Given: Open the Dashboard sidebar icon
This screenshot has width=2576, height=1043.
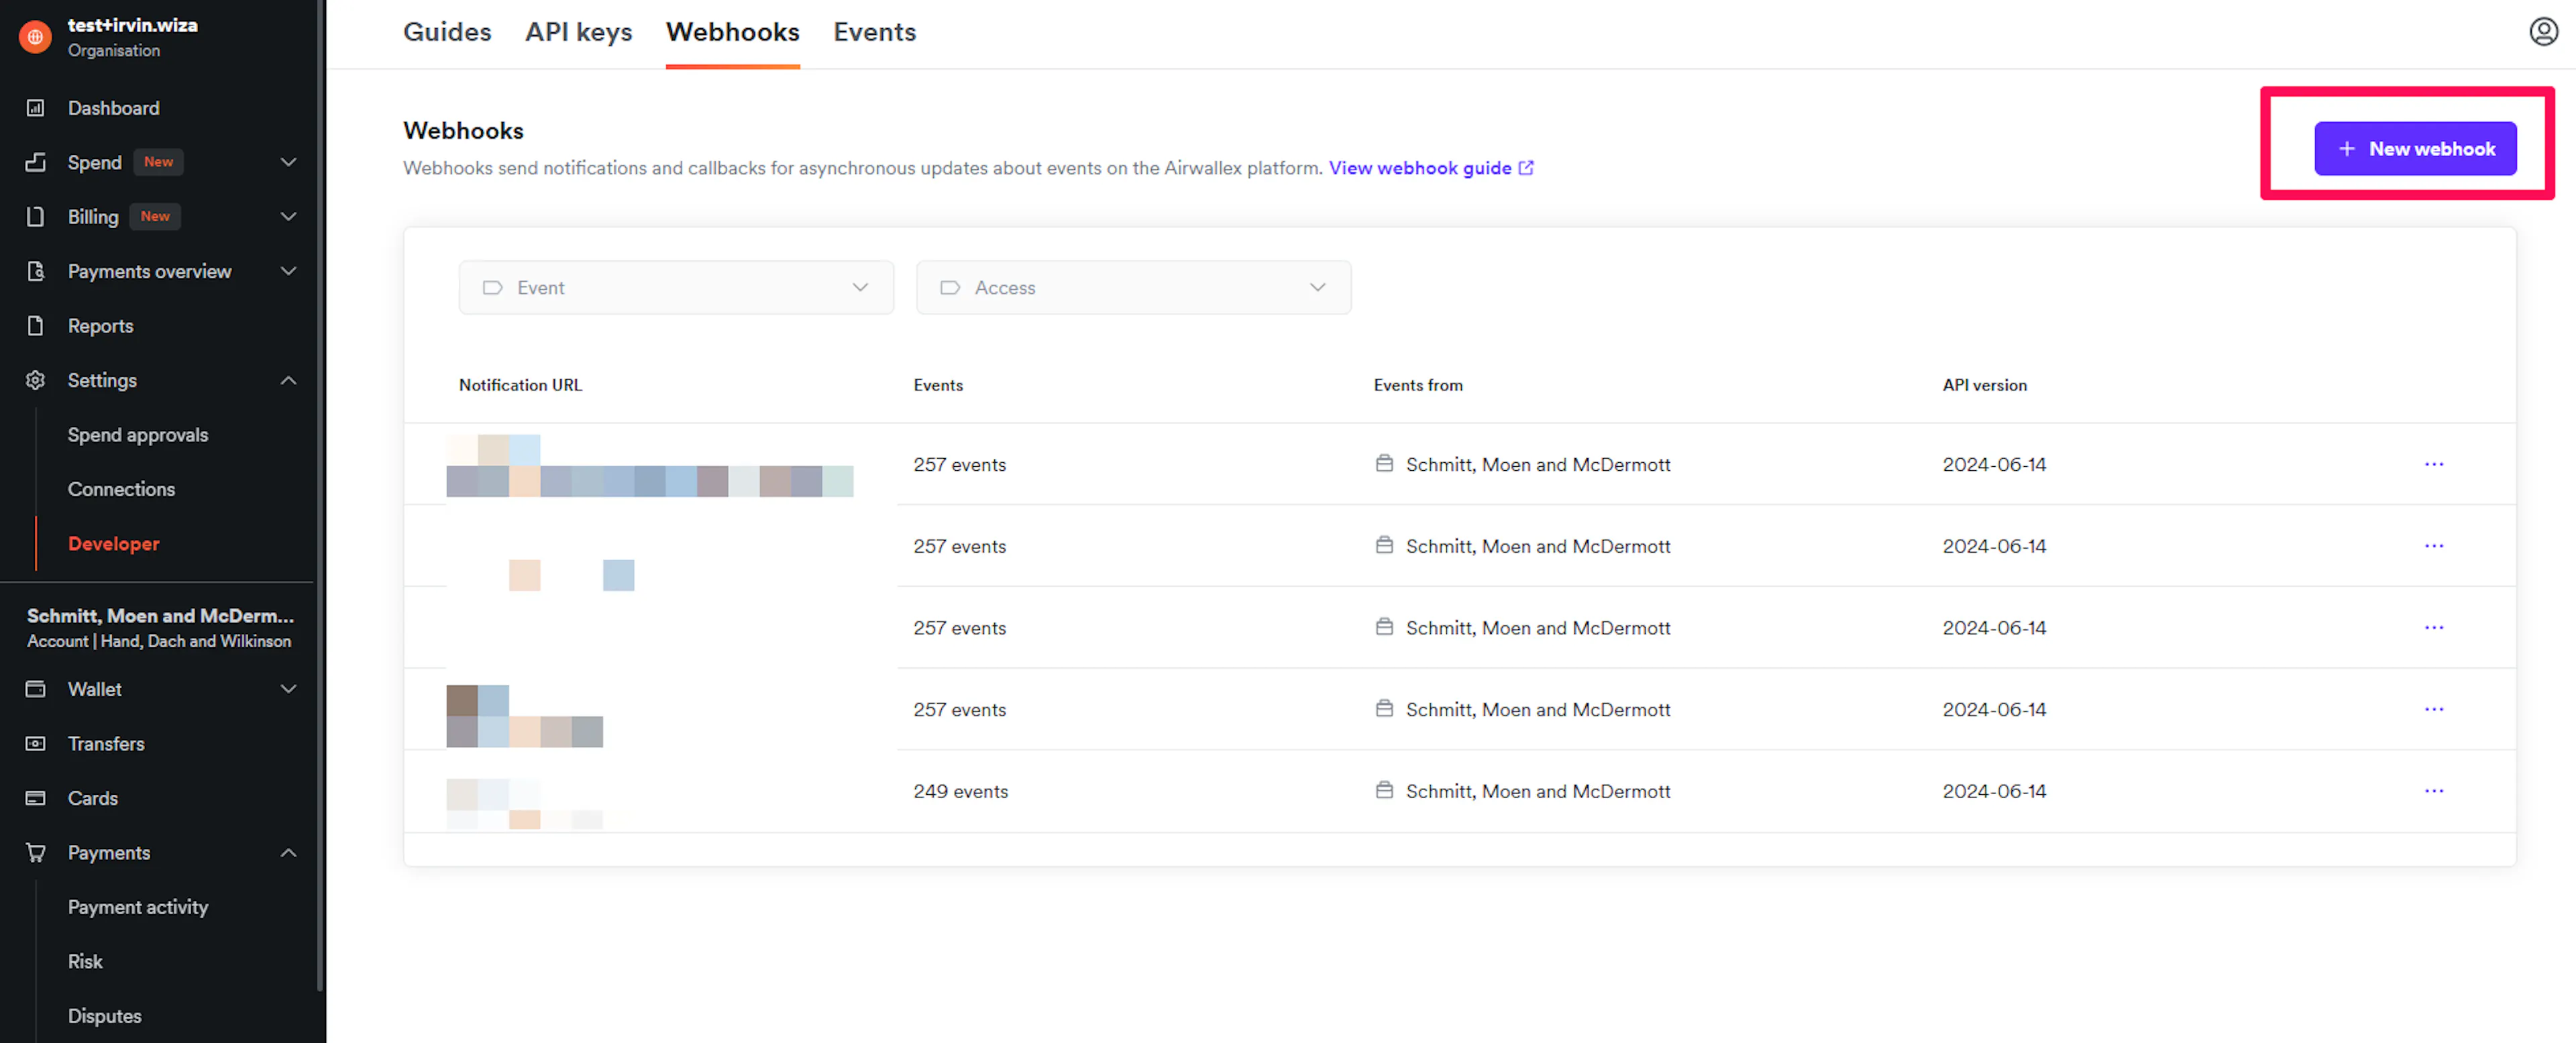Looking at the screenshot, I should click(x=36, y=108).
